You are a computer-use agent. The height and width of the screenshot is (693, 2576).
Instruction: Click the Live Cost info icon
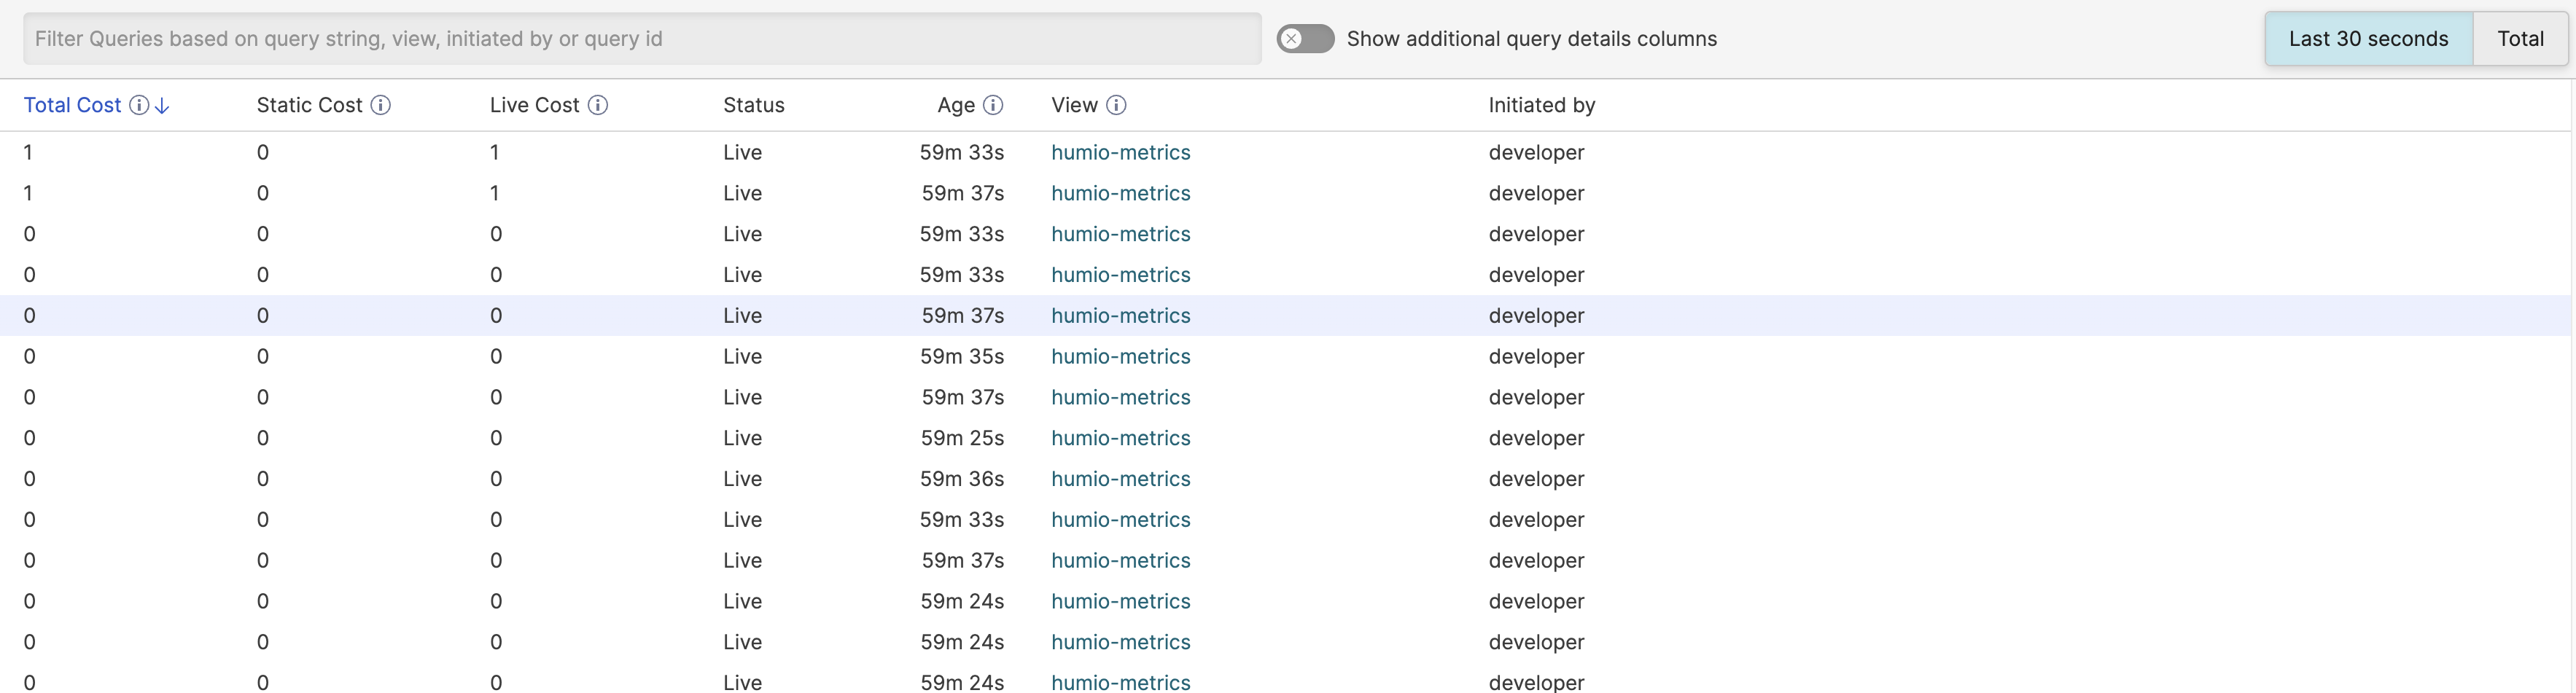pos(598,105)
